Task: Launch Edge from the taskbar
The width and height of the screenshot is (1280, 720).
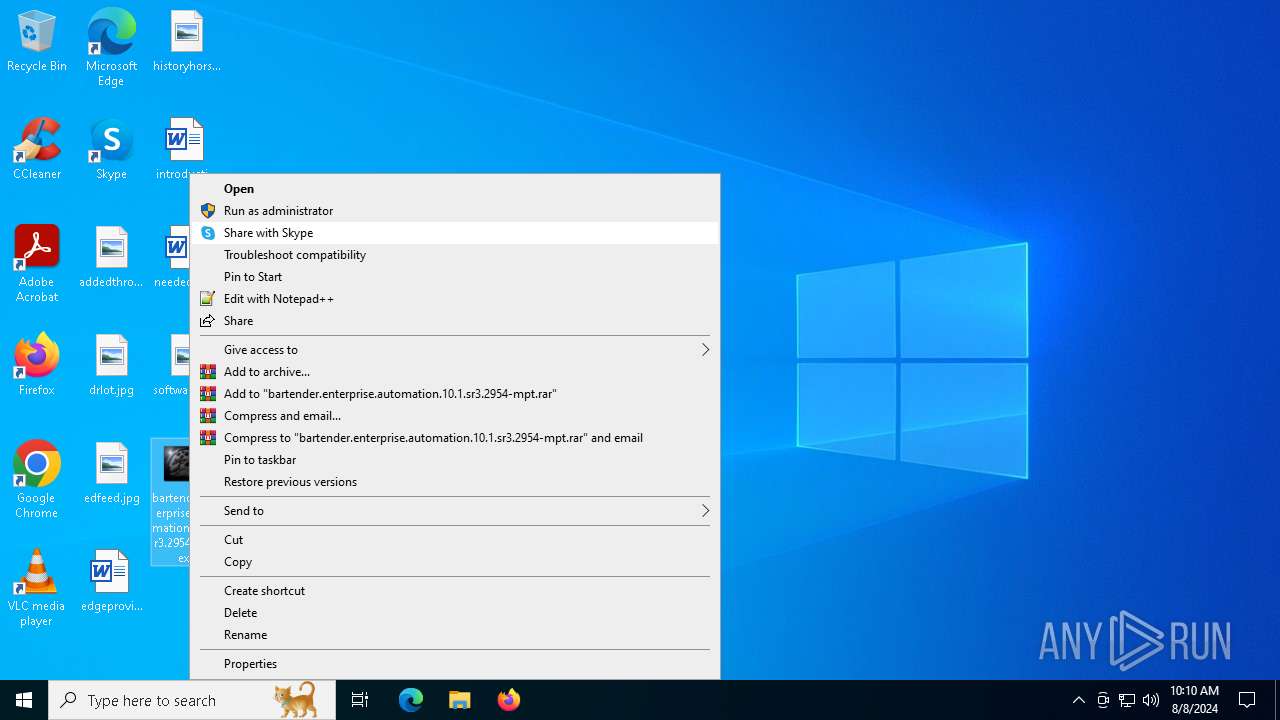Action: pyautogui.click(x=411, y=700)
